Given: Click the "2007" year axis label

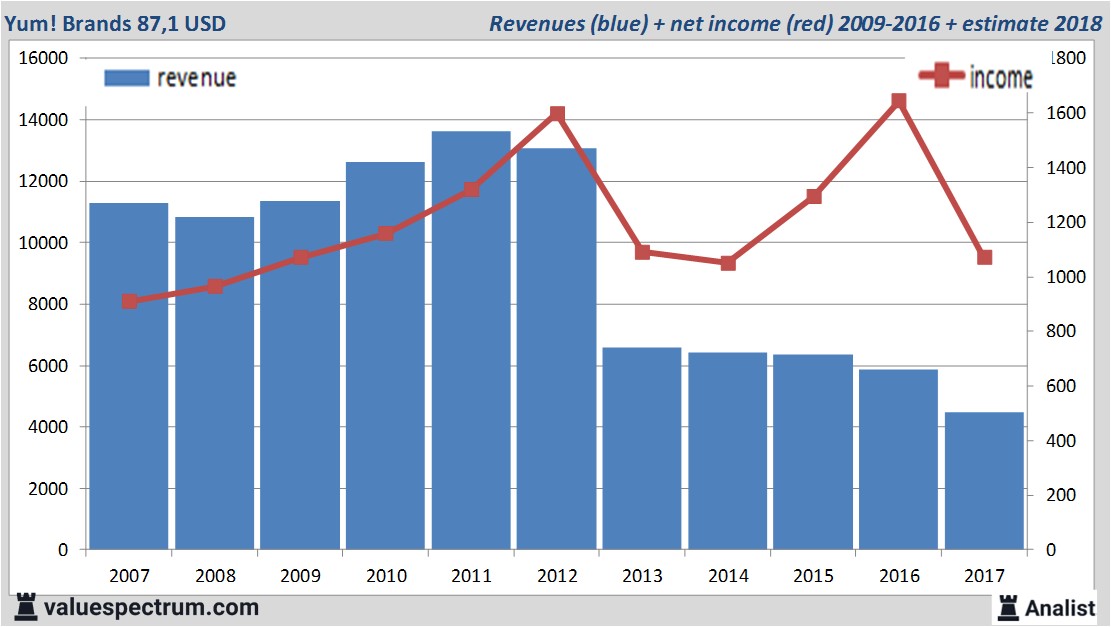Looking at the screenshot, I should 130,575.
